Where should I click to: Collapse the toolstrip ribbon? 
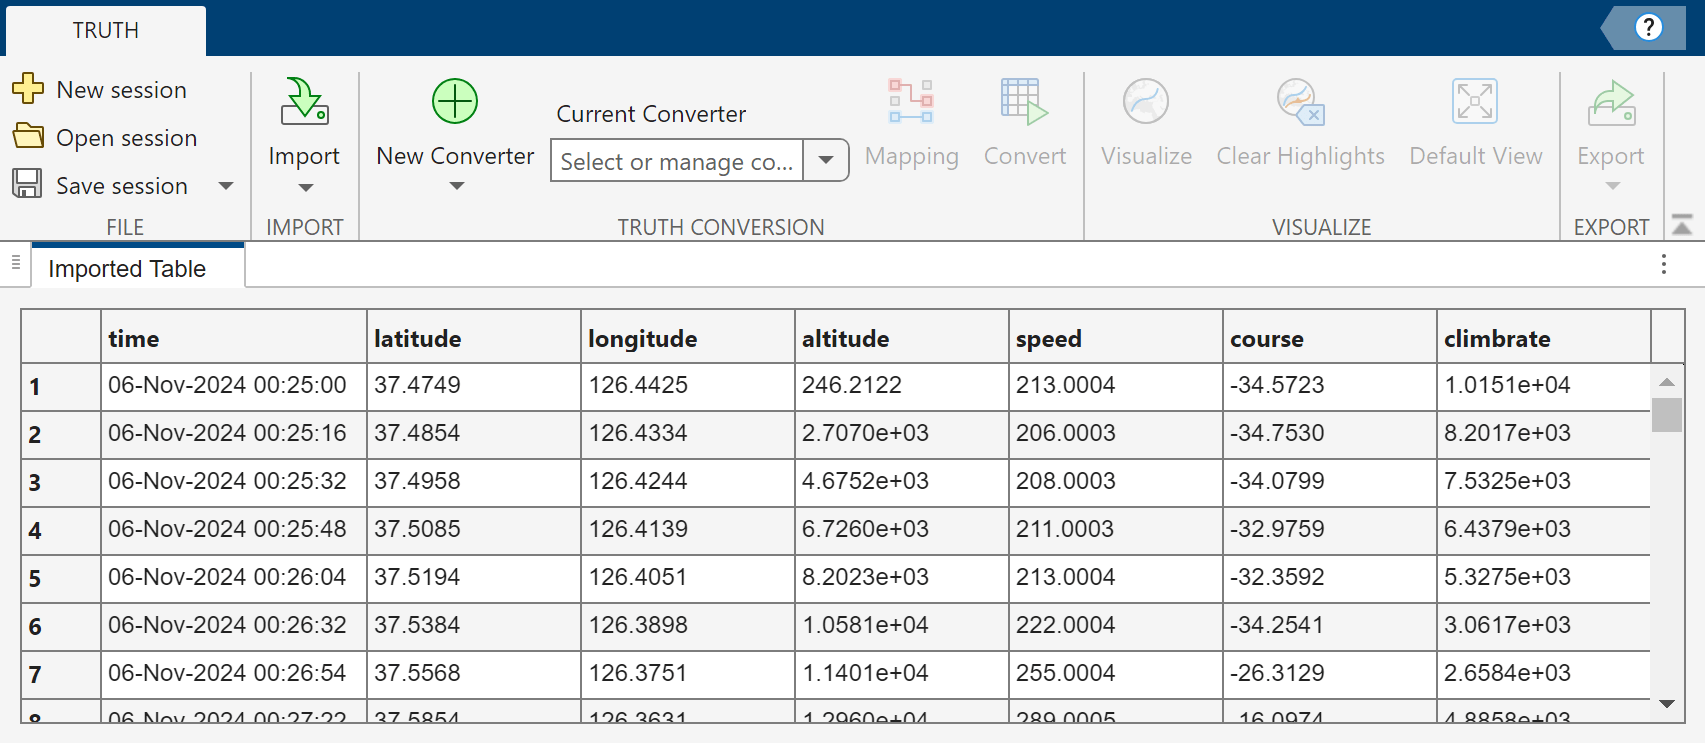pos(1682,226)
